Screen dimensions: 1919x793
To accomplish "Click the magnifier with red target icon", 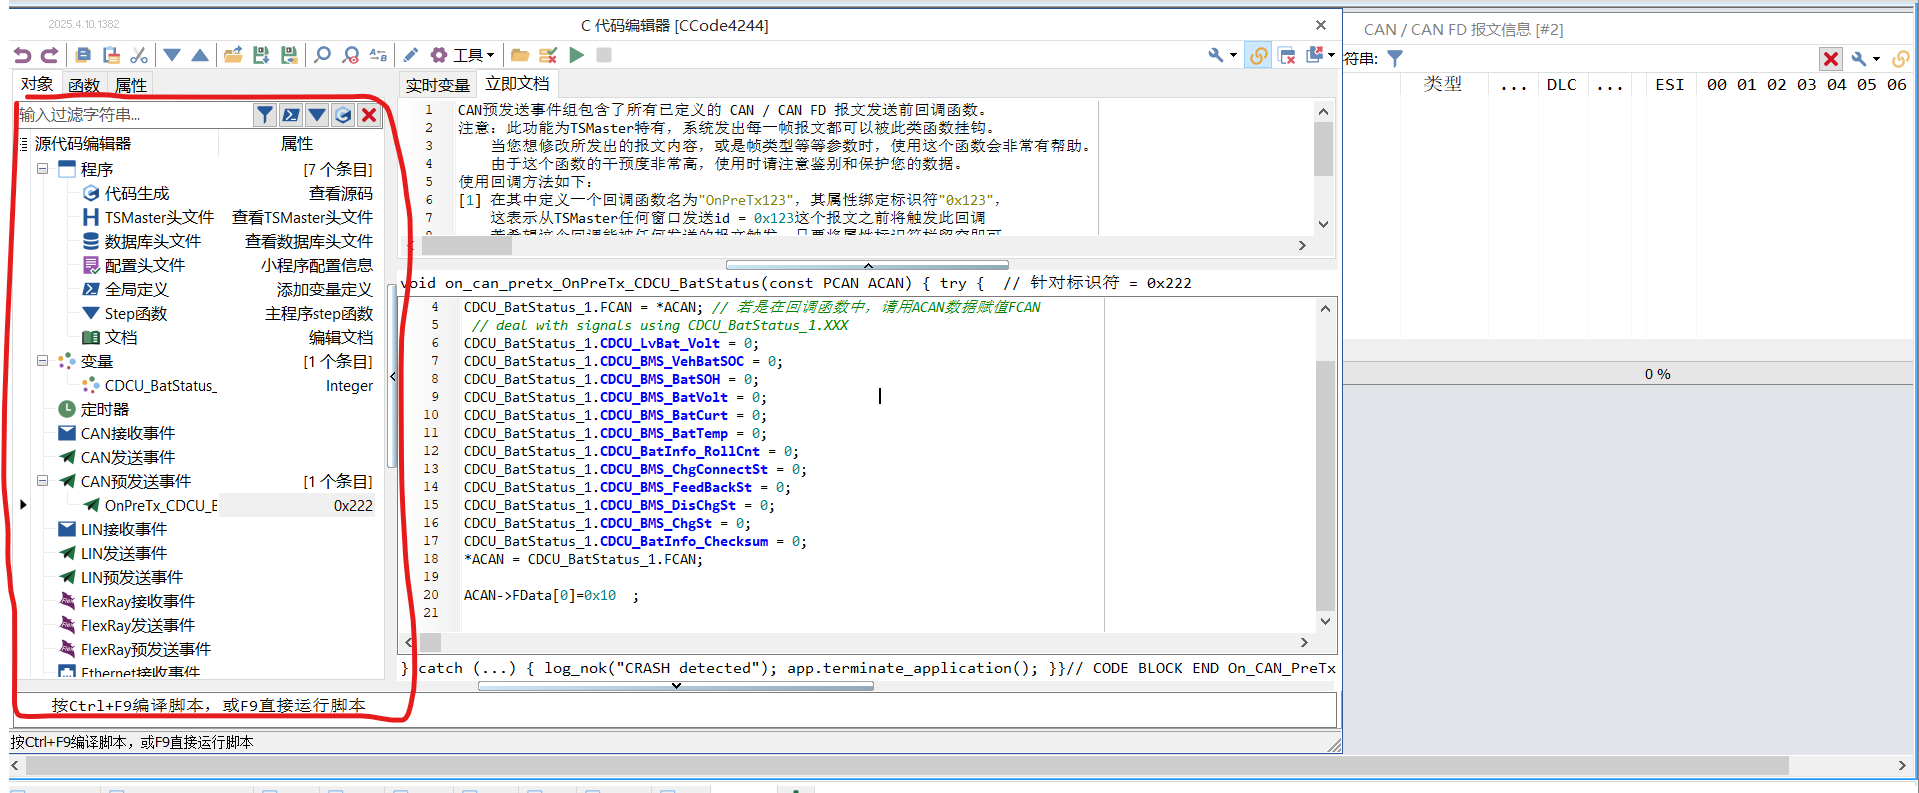I will pos(350,55).
